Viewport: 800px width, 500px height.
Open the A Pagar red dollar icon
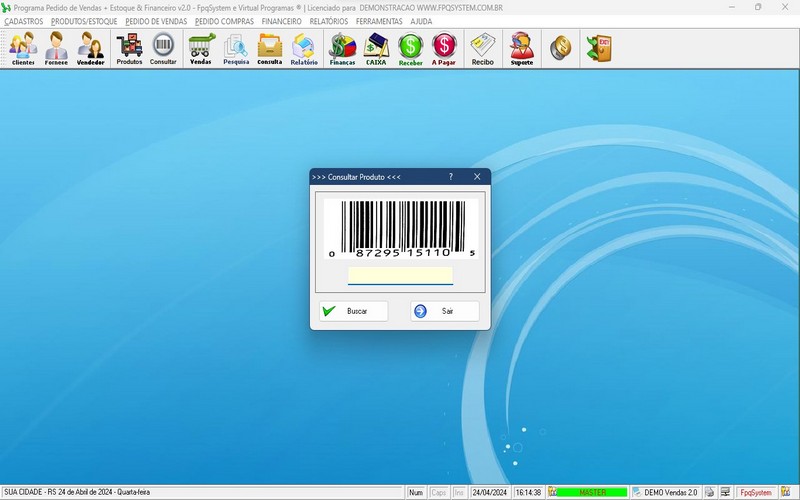[x=444, y=48]
